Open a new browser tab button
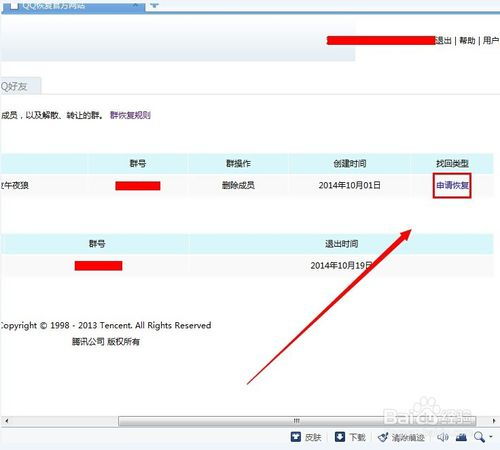500x450 pixels. [155, 5]
